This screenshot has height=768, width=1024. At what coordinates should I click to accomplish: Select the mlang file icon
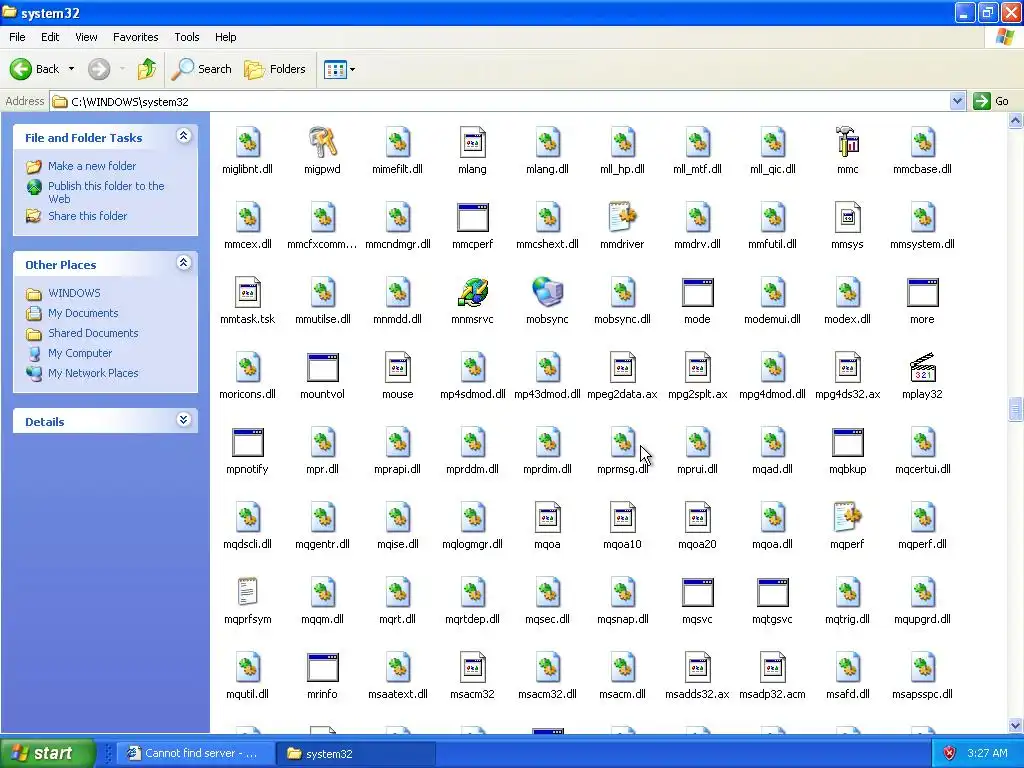(473, 142)
